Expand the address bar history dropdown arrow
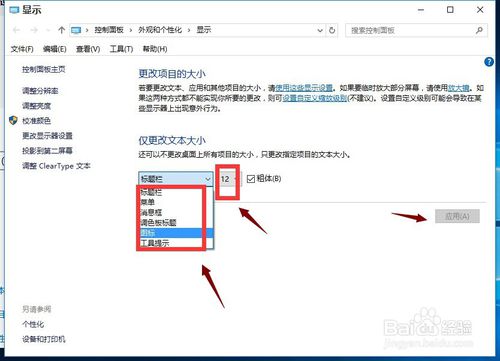500x361 pixels. 320,30
